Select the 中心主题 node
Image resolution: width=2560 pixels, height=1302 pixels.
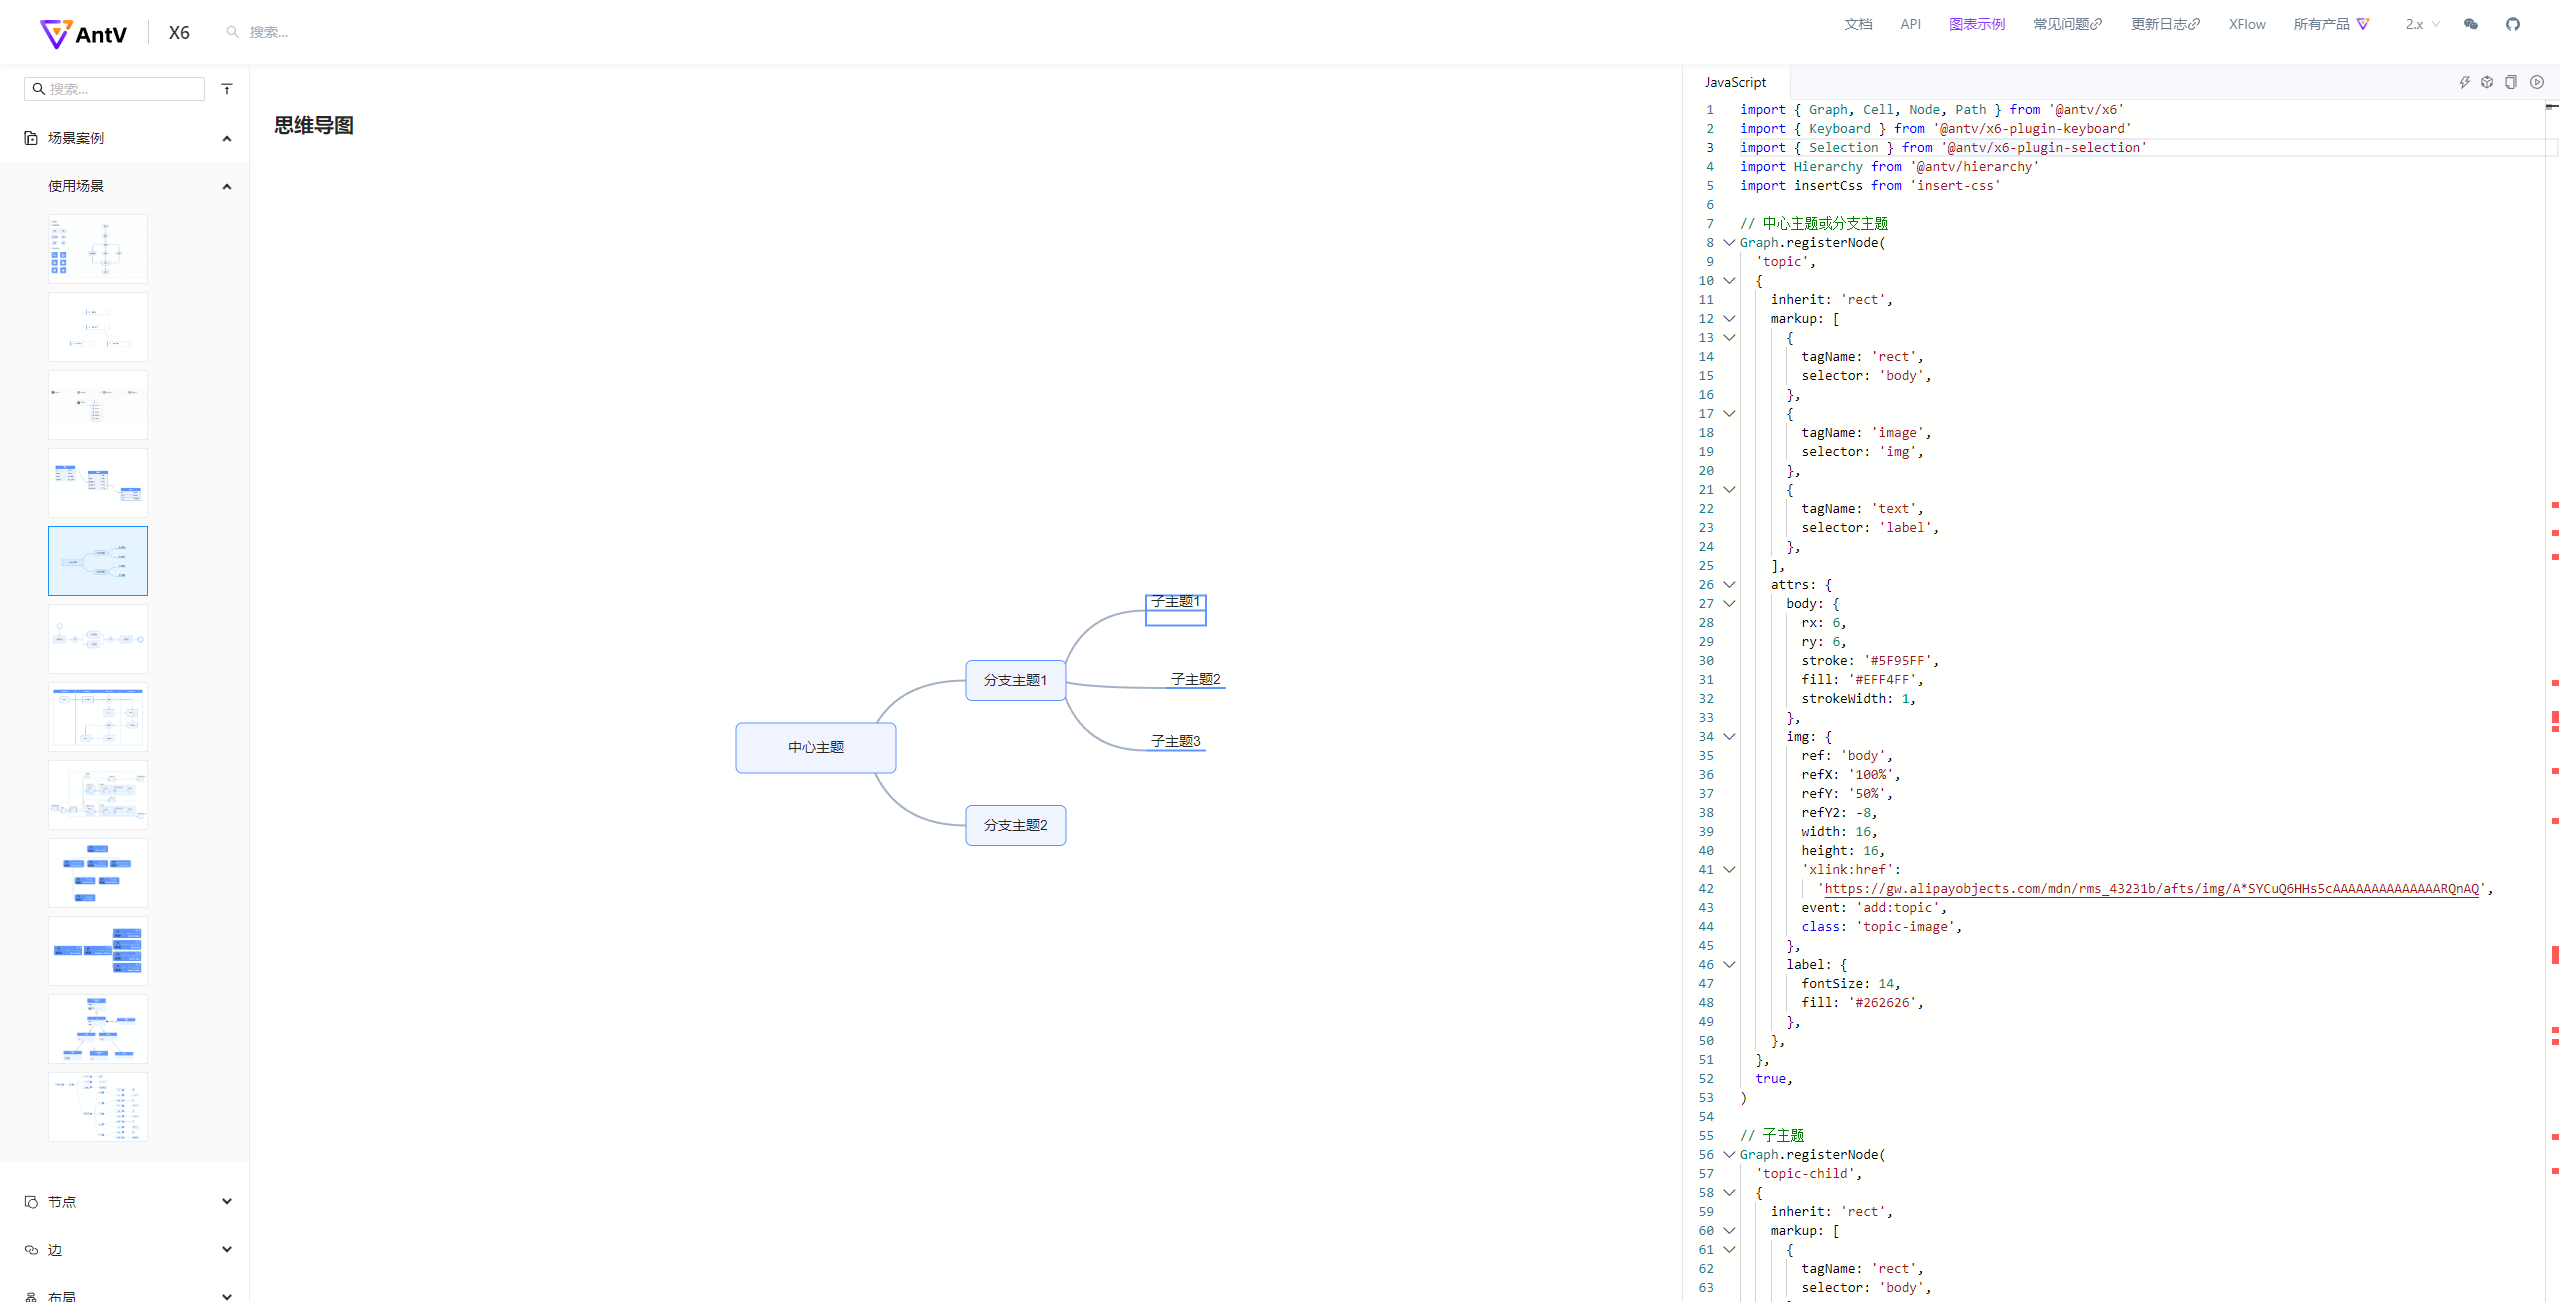pyautogui.click(x=816, y=748)
